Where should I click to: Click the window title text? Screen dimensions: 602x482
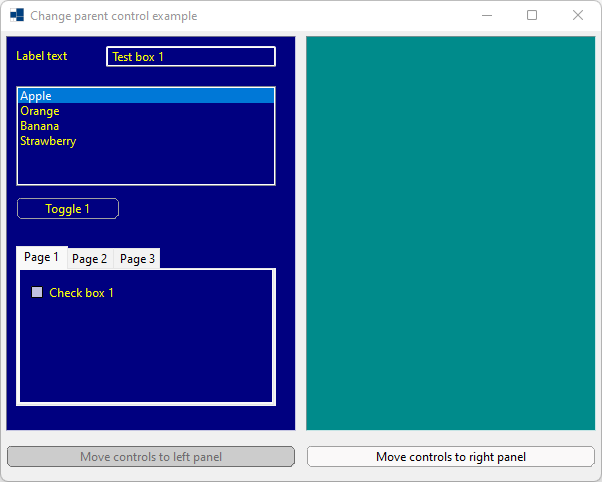coord(113,16)
